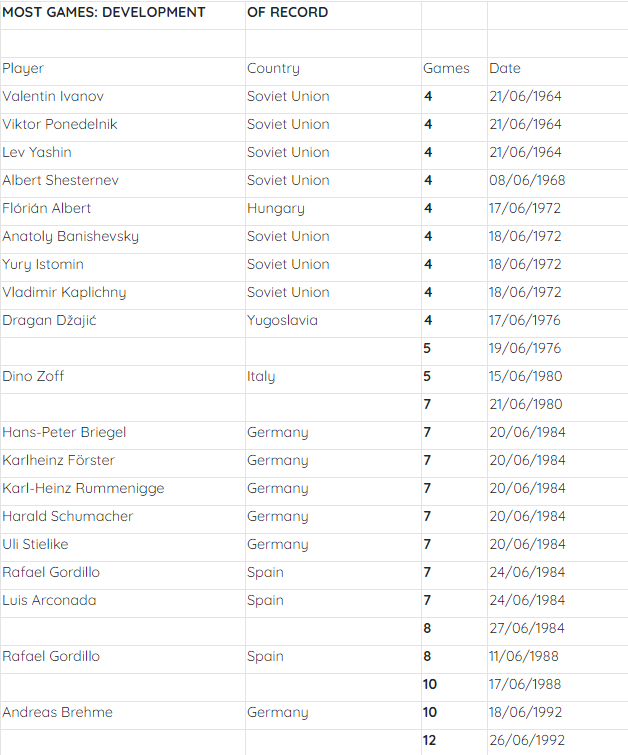This screenshot has height=755, width=628.
Task: Click the games cell showing 12
Action: pyautogui.click(x=454, y=743)
